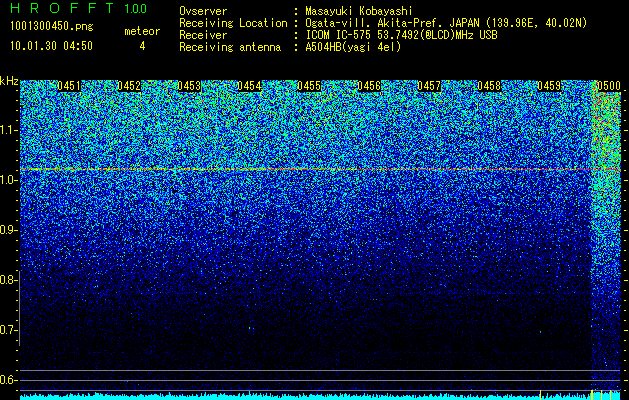Click the 0456 time marker
The image size is (629, 400).
click(x=369, y=86)
